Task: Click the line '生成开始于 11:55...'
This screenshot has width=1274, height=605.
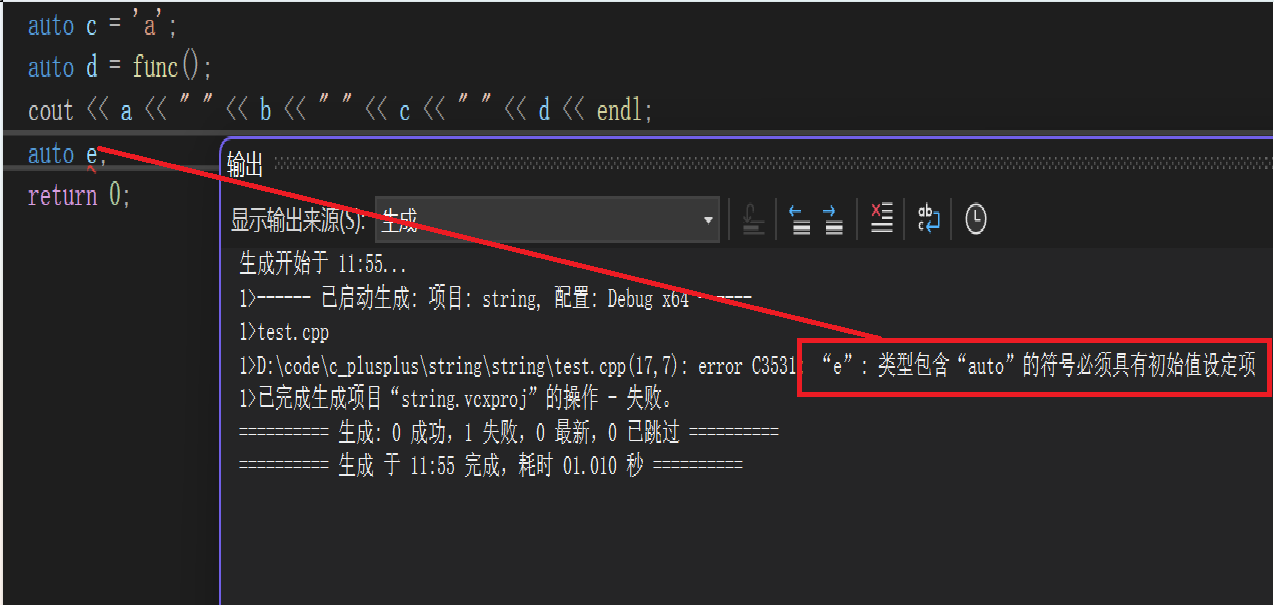Action: coord(323,265)
